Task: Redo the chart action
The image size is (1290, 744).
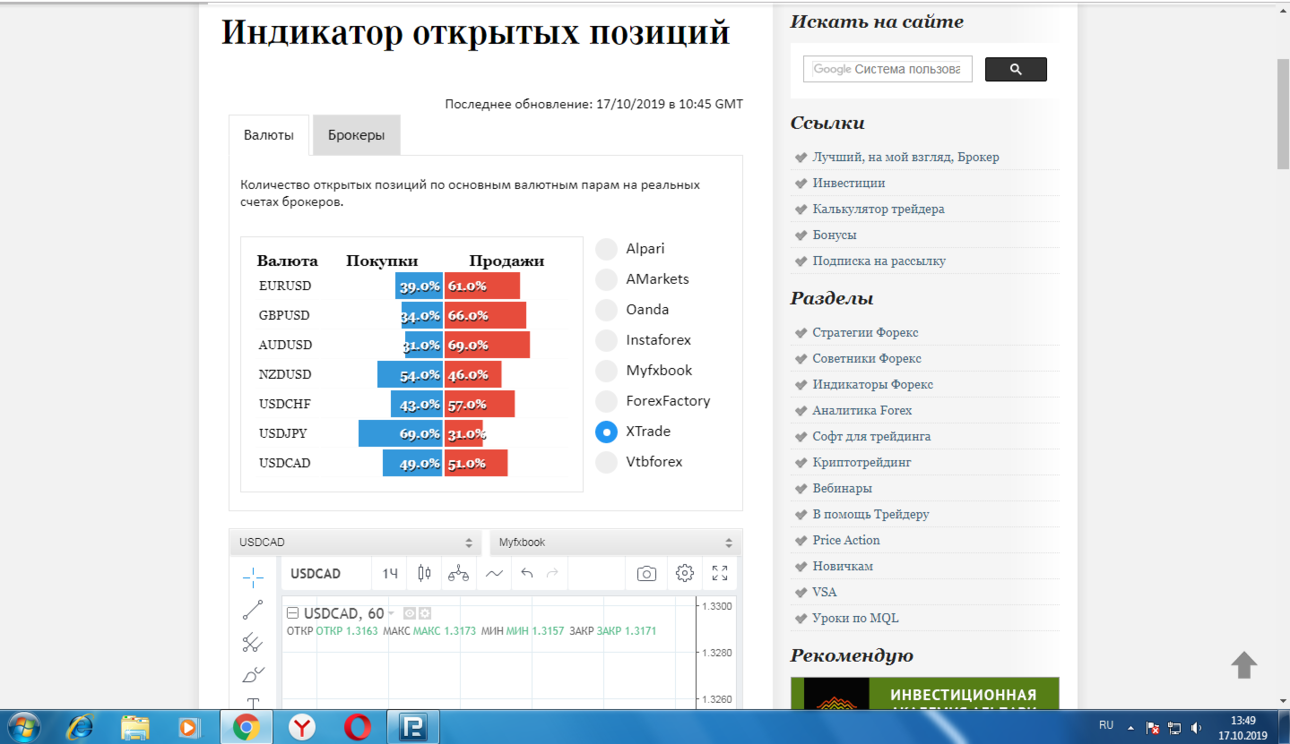Action: click(552, 573)
